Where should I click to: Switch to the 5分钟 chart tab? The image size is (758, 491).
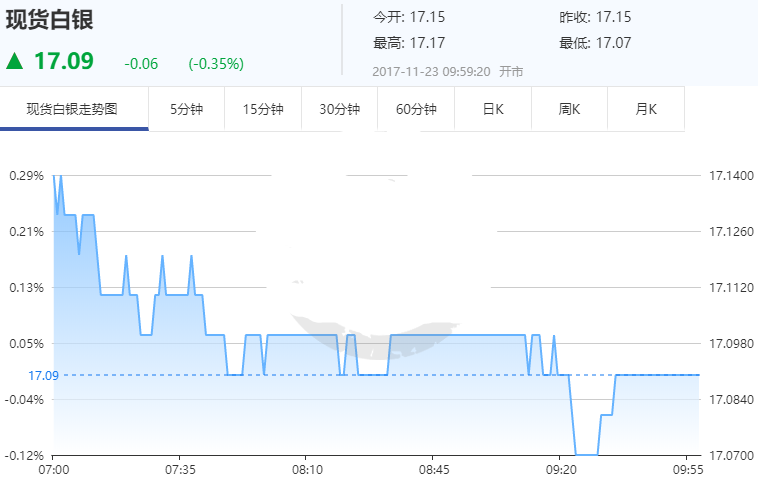click(186, 109)
